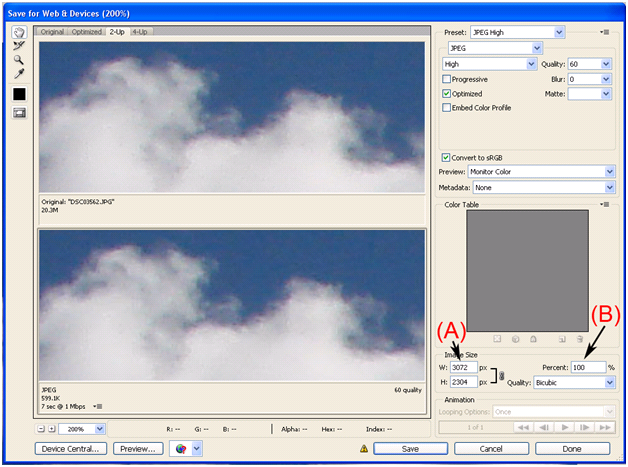
Task: Select the Slice Select tool
Action: pos(19,46)
